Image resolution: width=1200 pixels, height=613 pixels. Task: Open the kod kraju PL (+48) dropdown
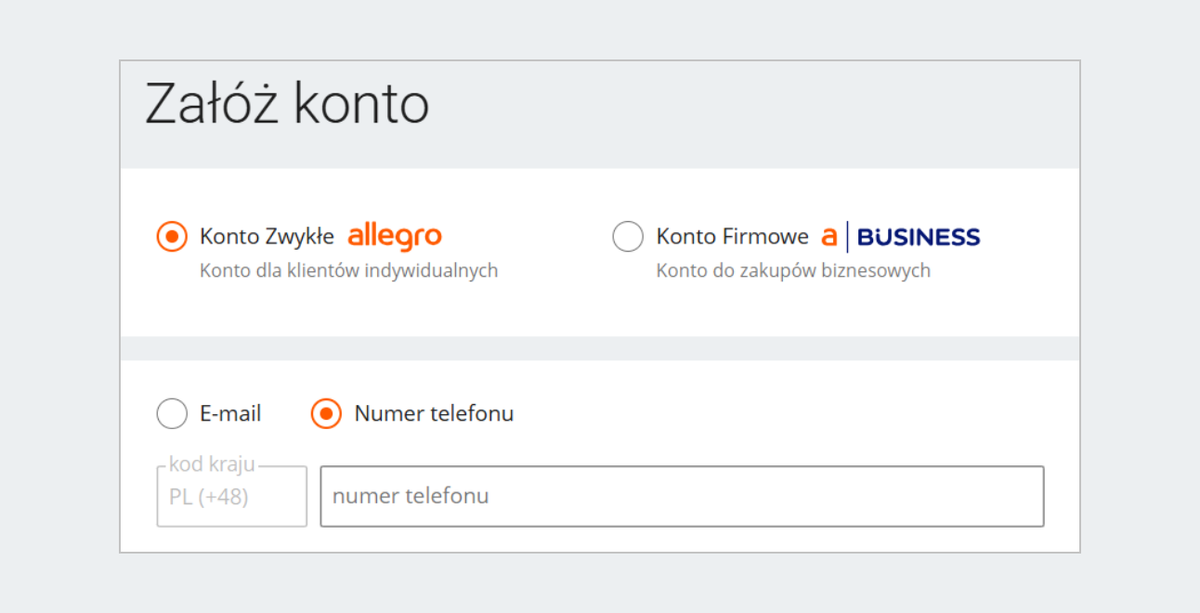tap(232, 496)
